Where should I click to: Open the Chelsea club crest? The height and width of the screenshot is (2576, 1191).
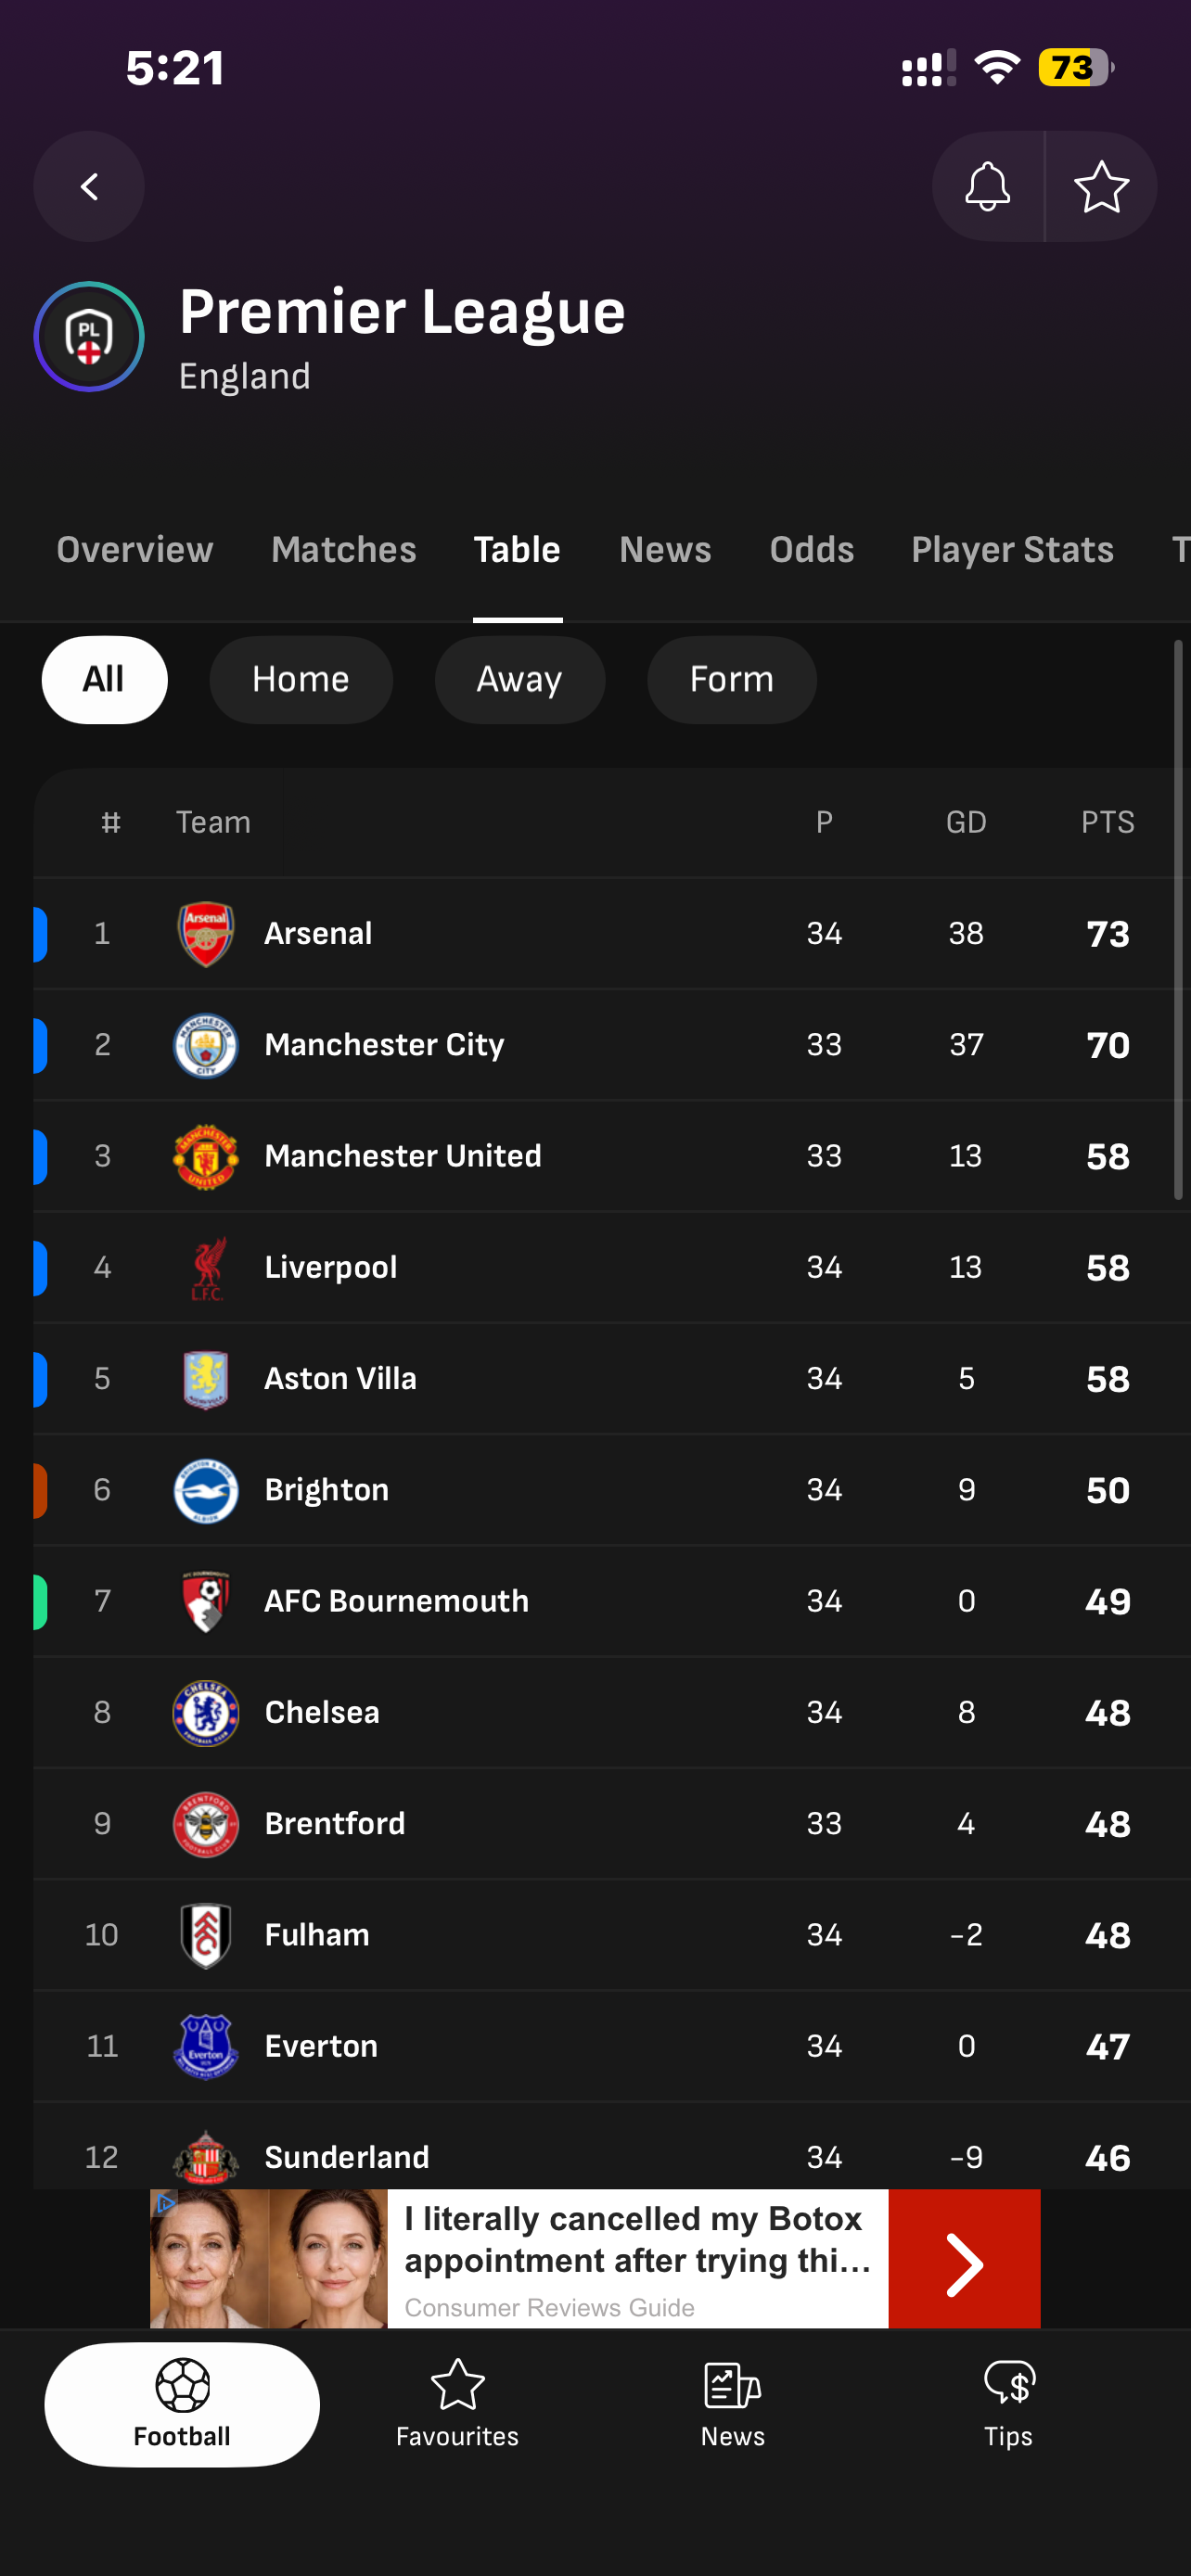206,1713
